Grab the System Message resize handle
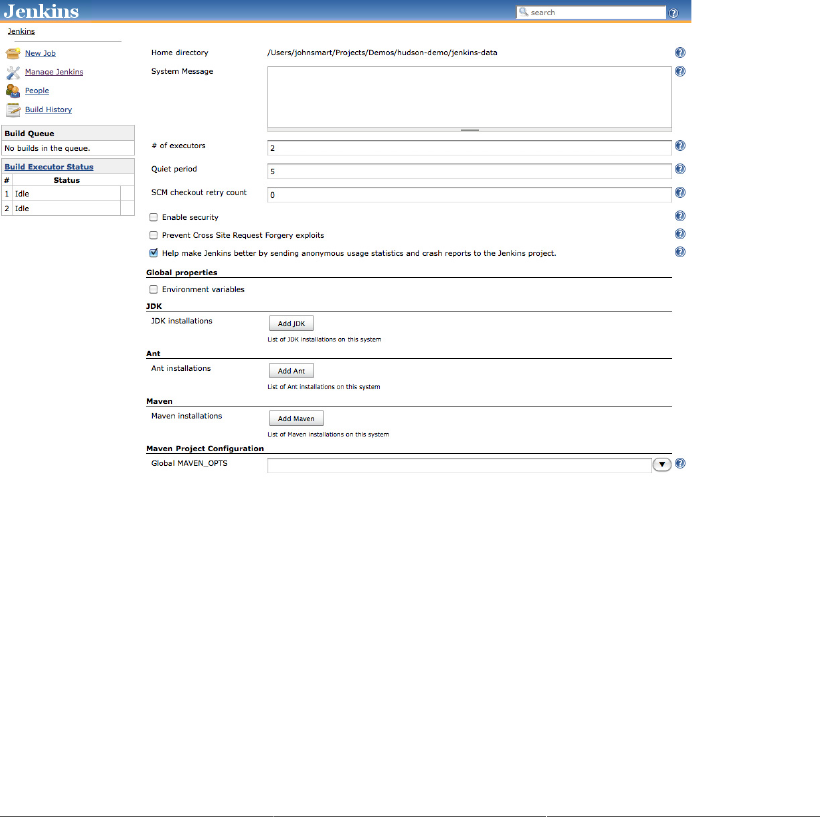Screen dimensions: 820x817 click(x=470, y=130)
